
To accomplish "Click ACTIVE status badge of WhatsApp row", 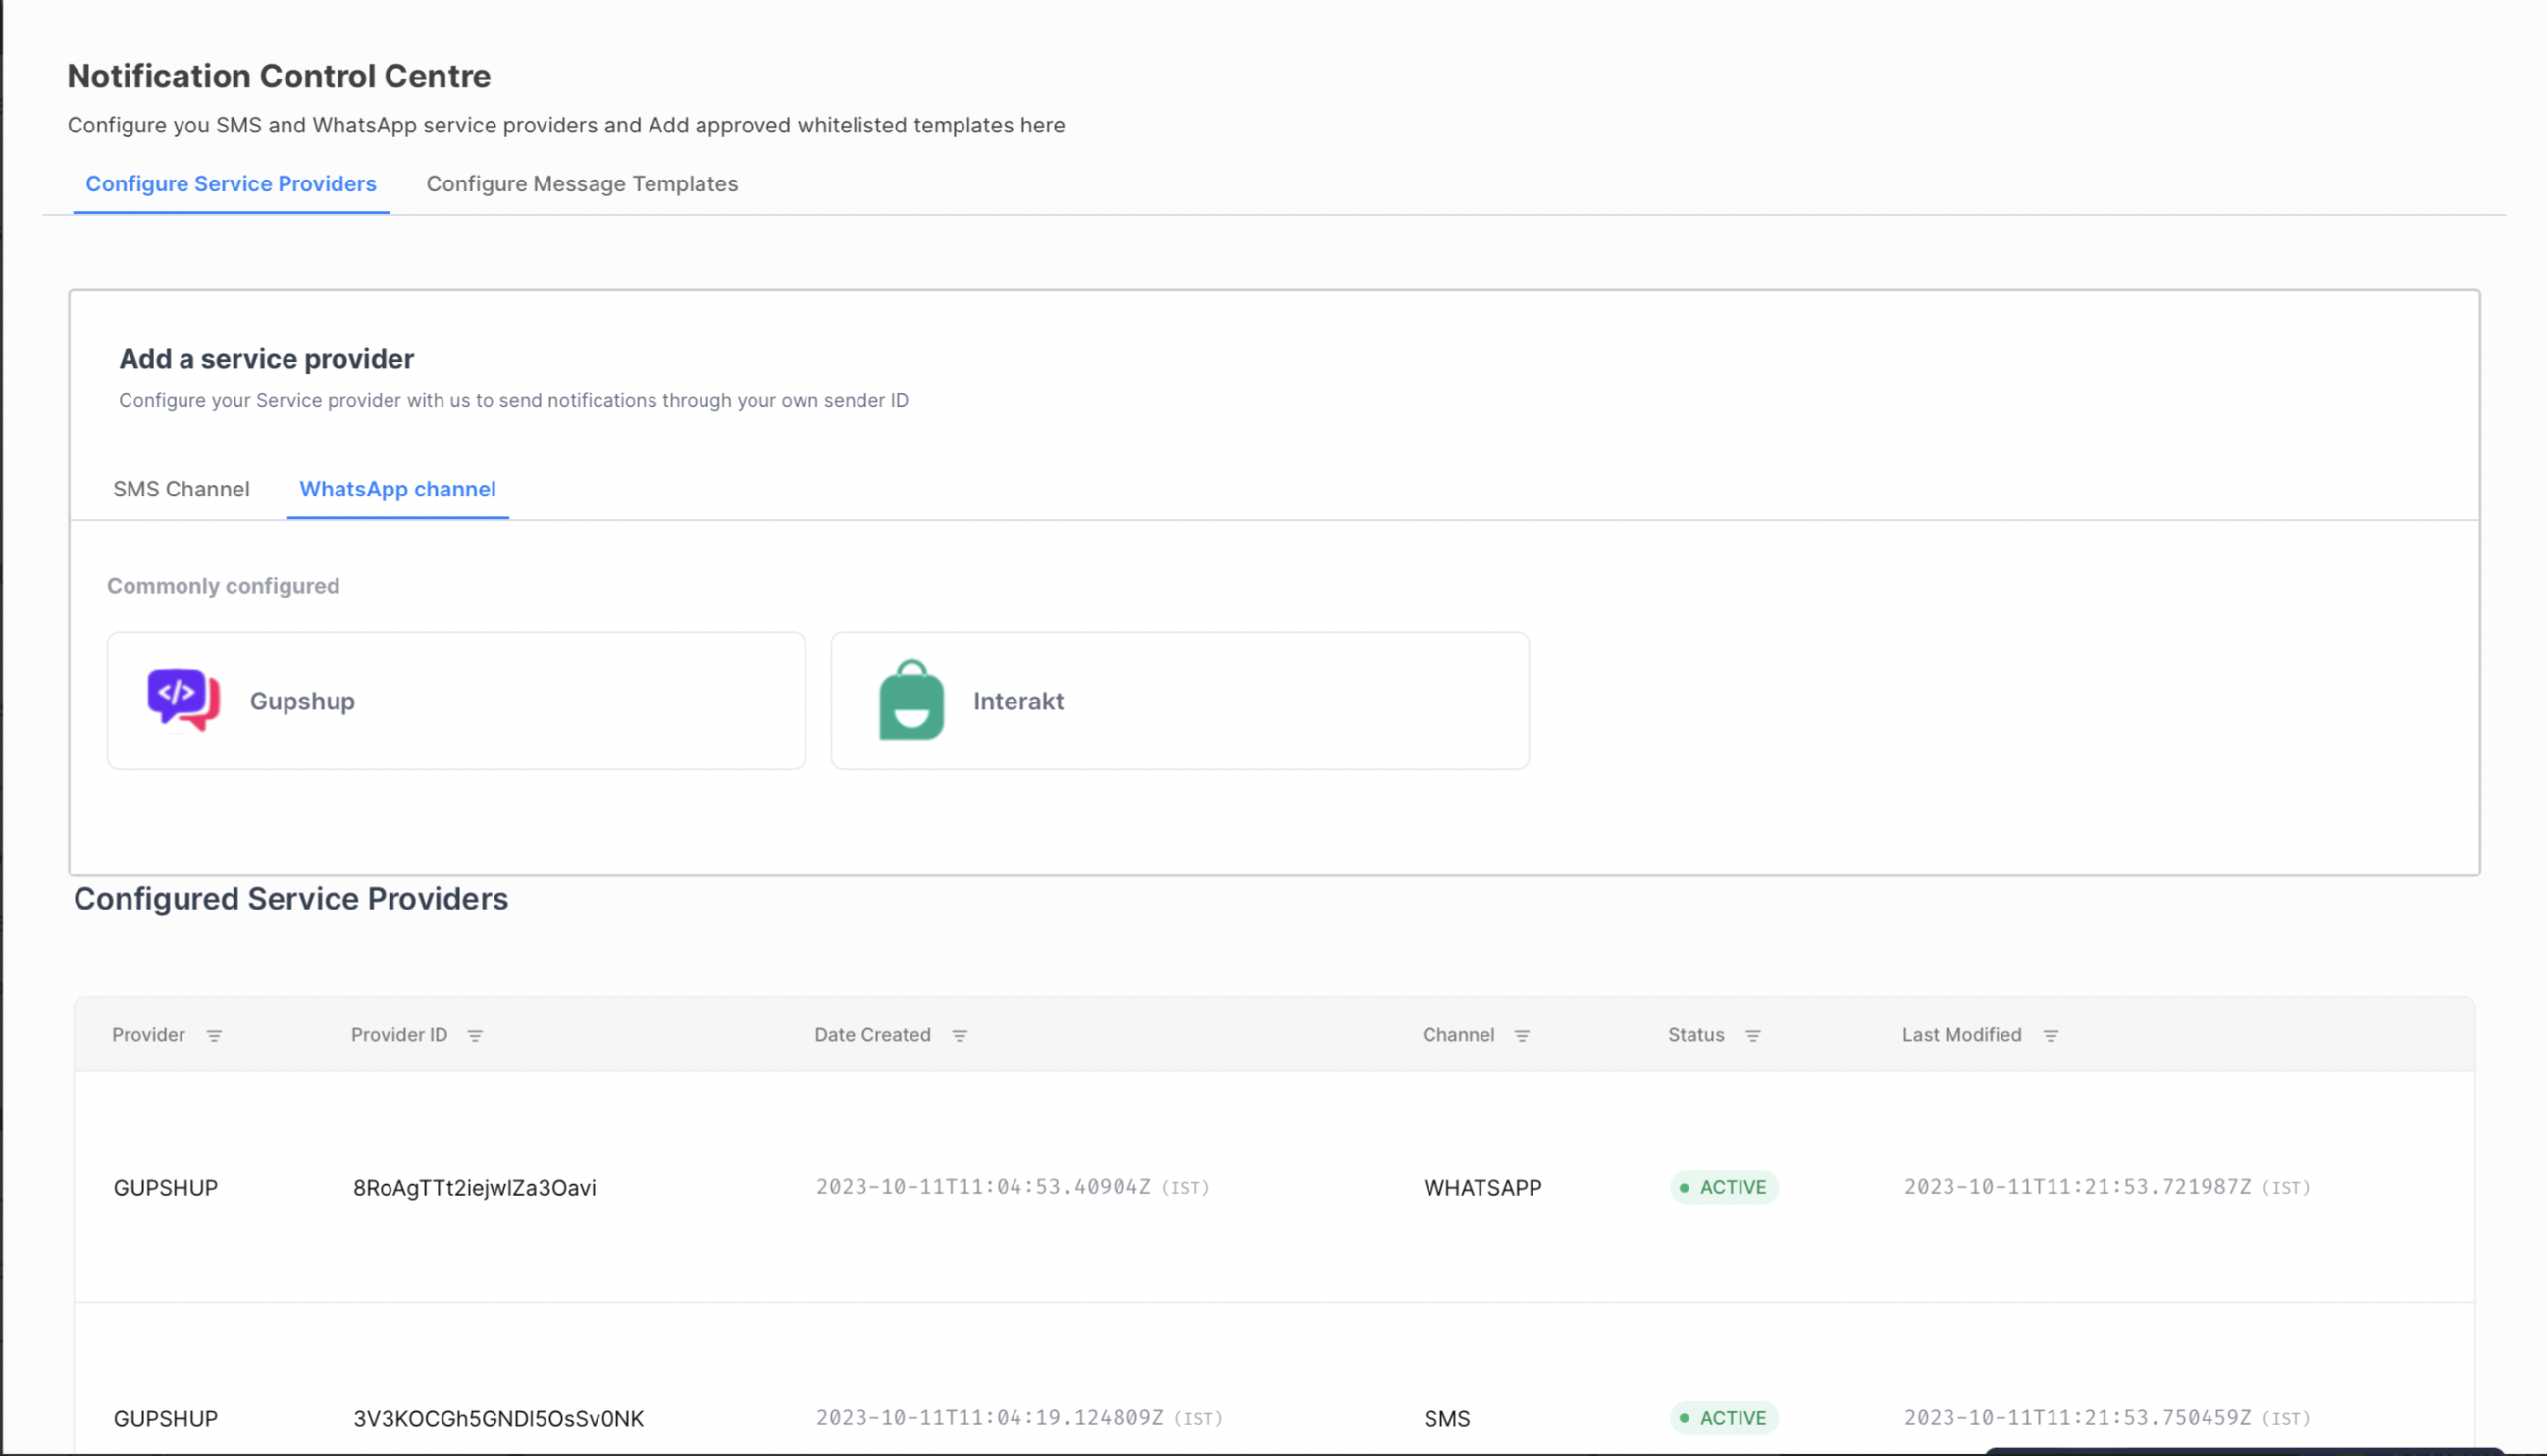I will click(1723, 1187).
